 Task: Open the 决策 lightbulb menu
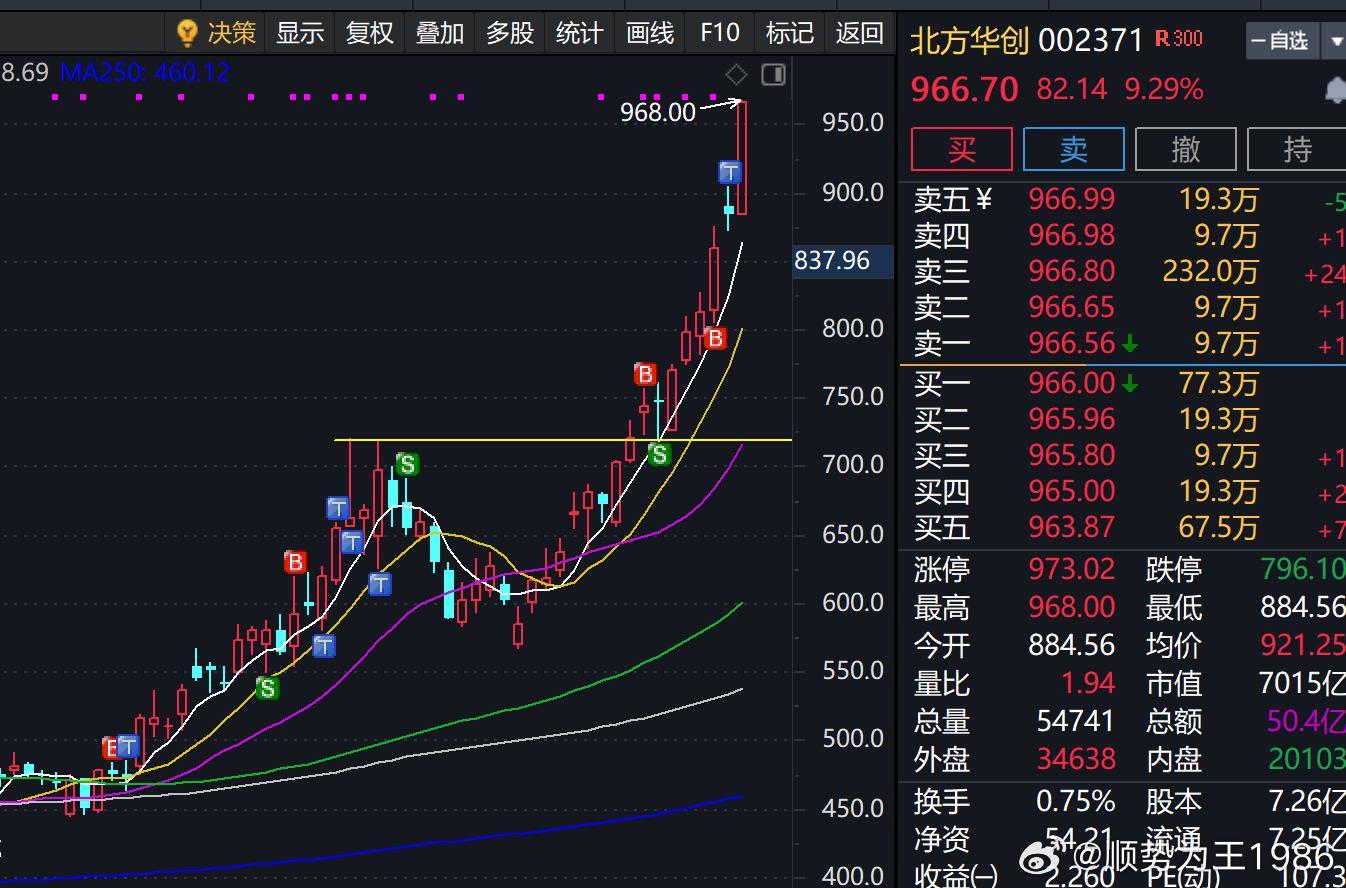(216, 33)
